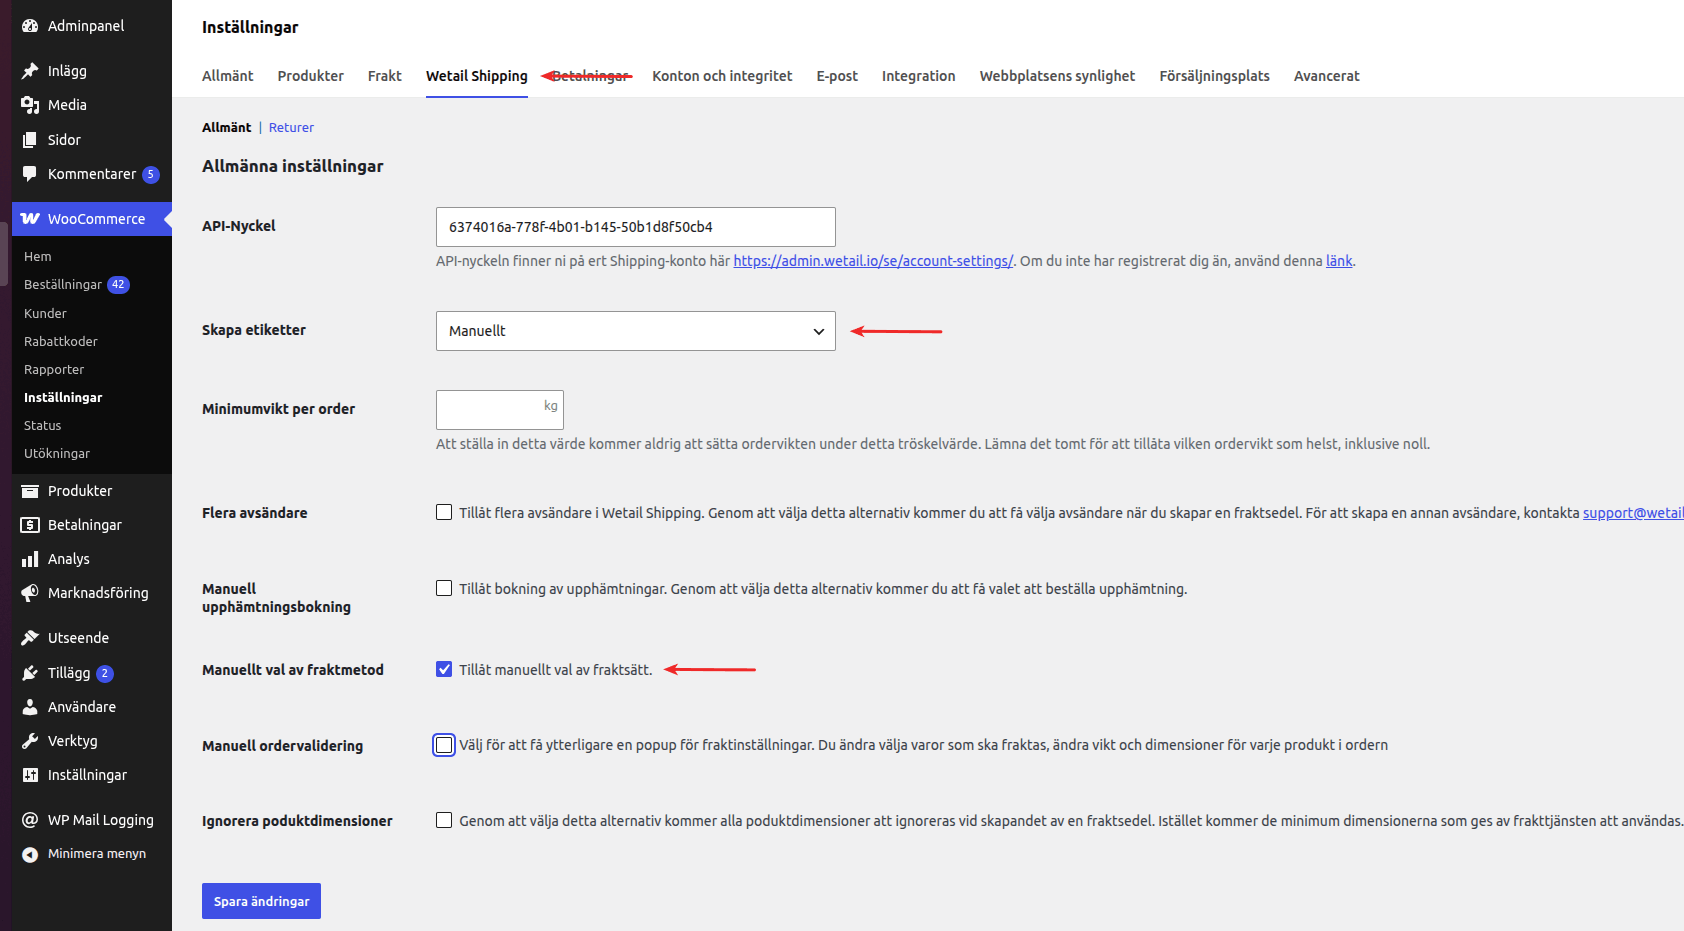Click the sidebar Inställningar sliders icon

pyautogui.click(x=30, y=775)
